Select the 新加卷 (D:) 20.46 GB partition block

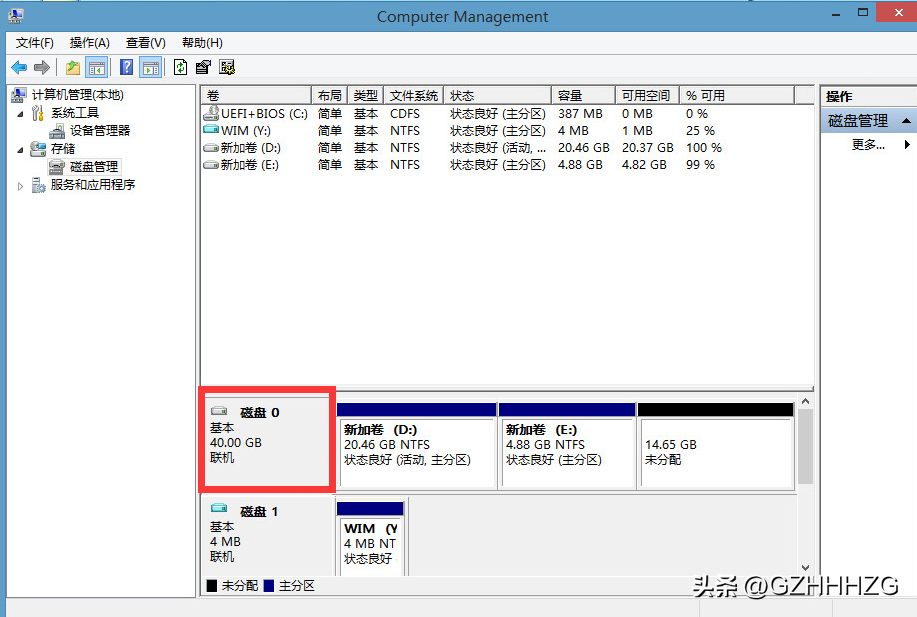418,446
